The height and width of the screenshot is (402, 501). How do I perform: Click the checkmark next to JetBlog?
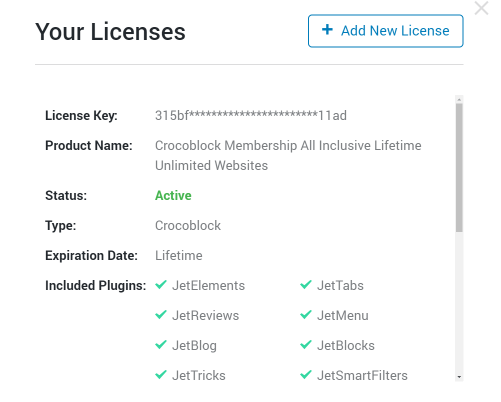click(x=161, y=345)
